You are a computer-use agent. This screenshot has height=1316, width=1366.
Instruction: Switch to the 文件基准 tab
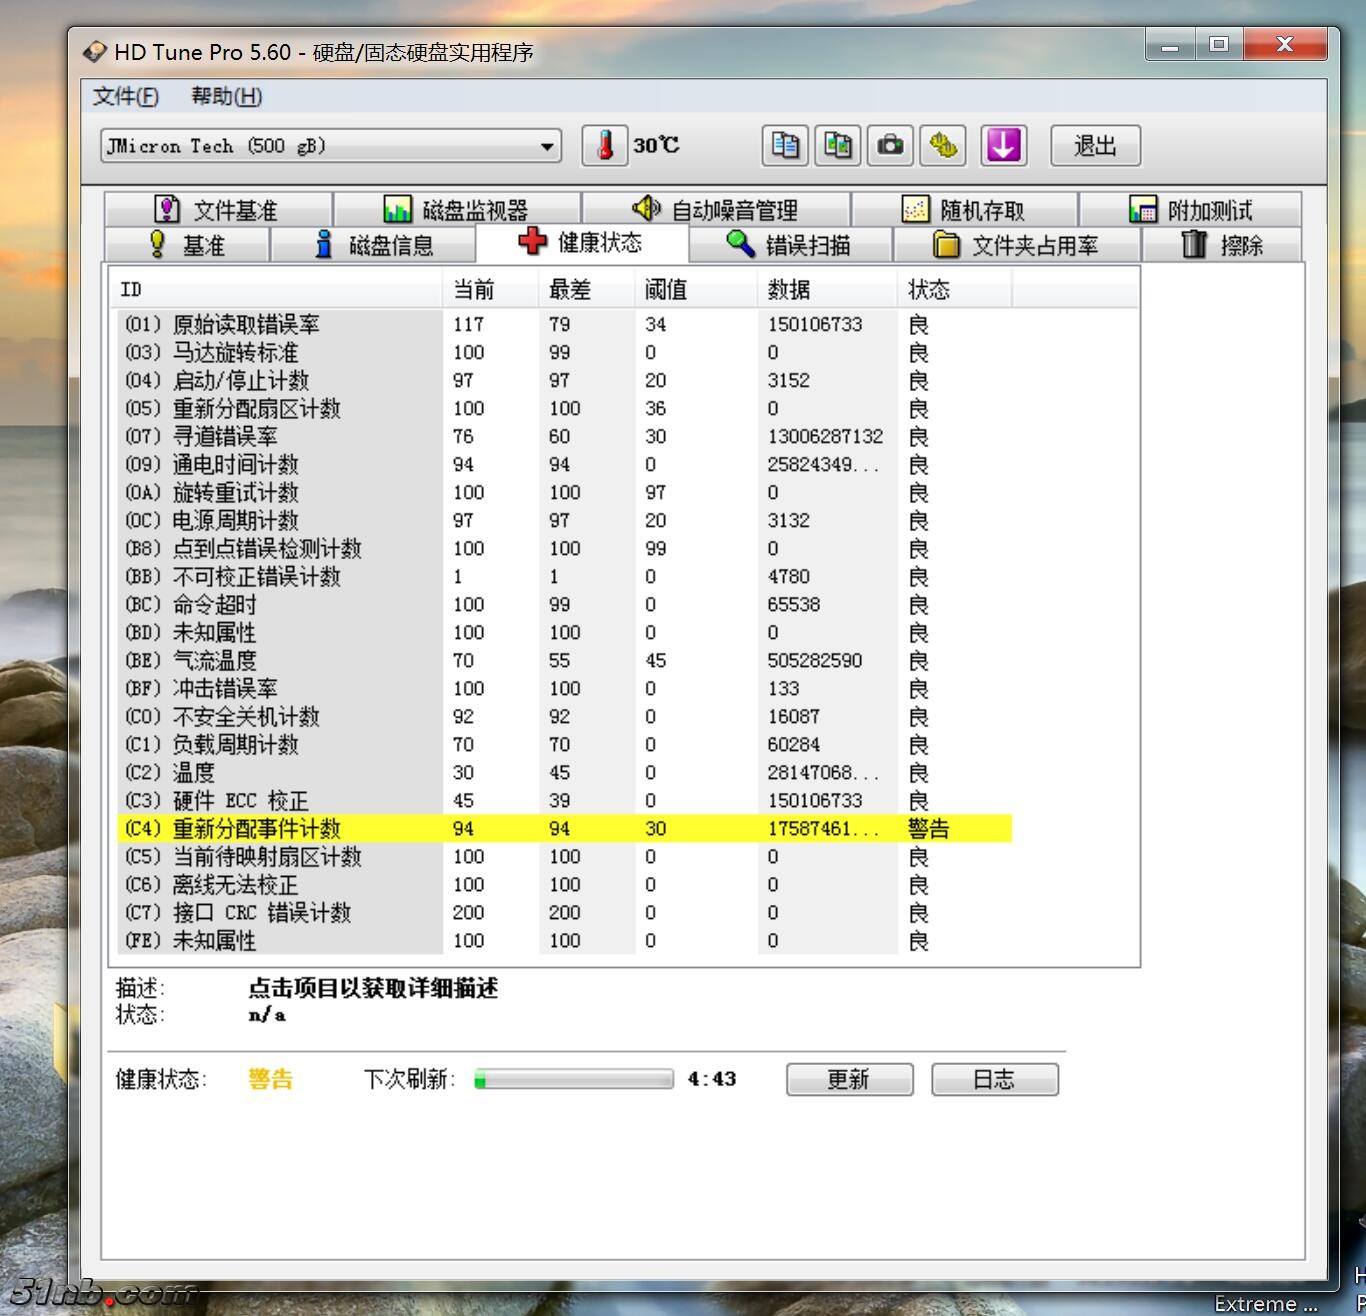click(x=218, y=210)
